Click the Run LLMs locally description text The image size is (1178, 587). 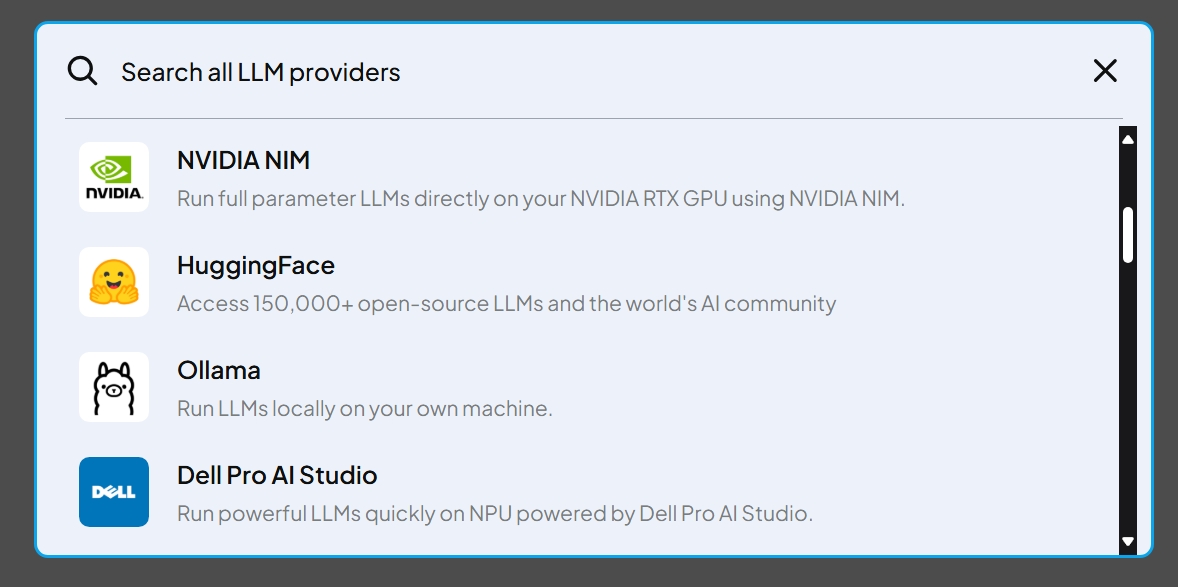tap(364, 408)
